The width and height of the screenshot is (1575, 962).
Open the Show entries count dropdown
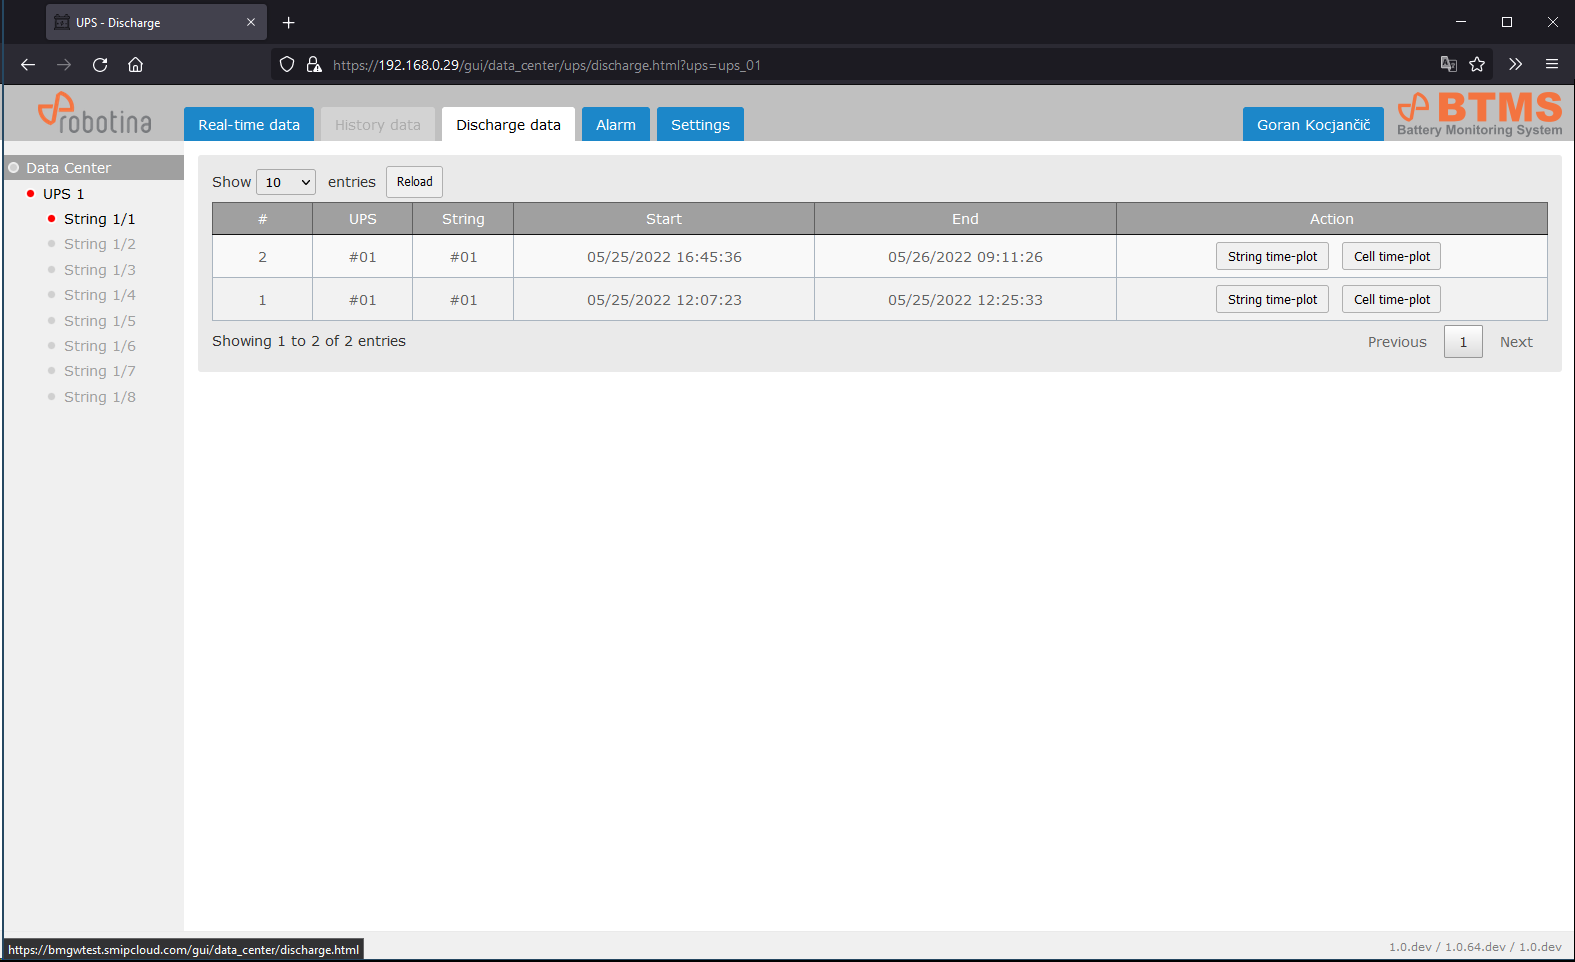point(286,182)
